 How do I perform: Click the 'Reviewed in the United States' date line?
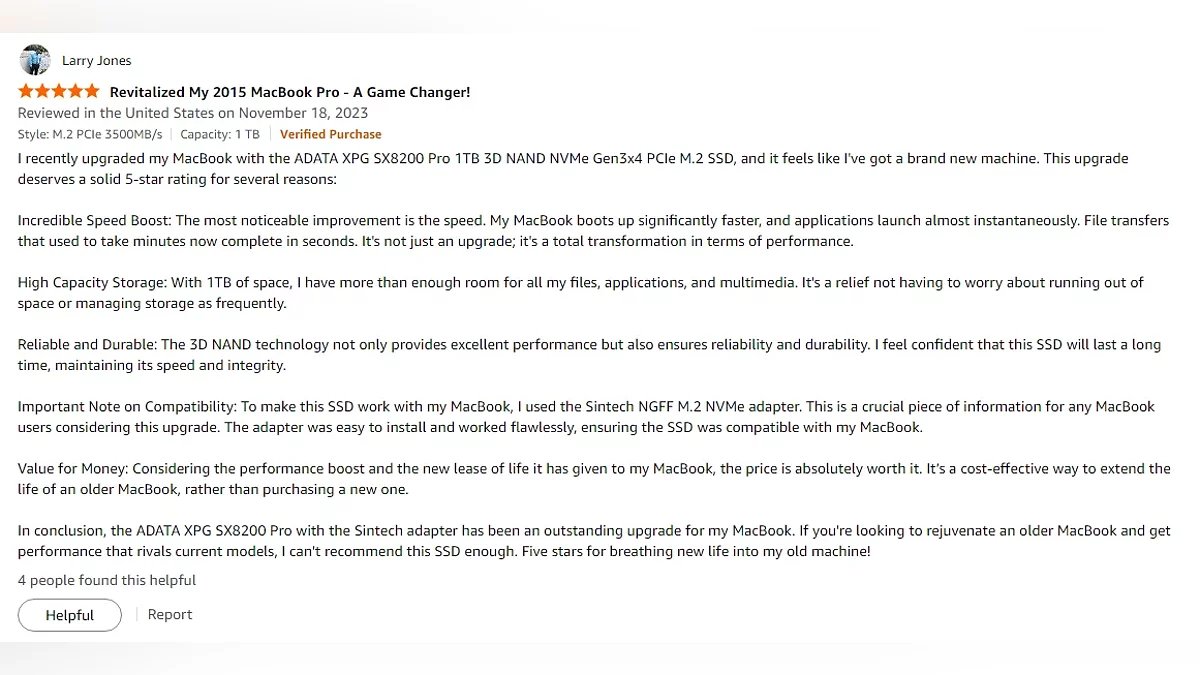pos(193,113)
